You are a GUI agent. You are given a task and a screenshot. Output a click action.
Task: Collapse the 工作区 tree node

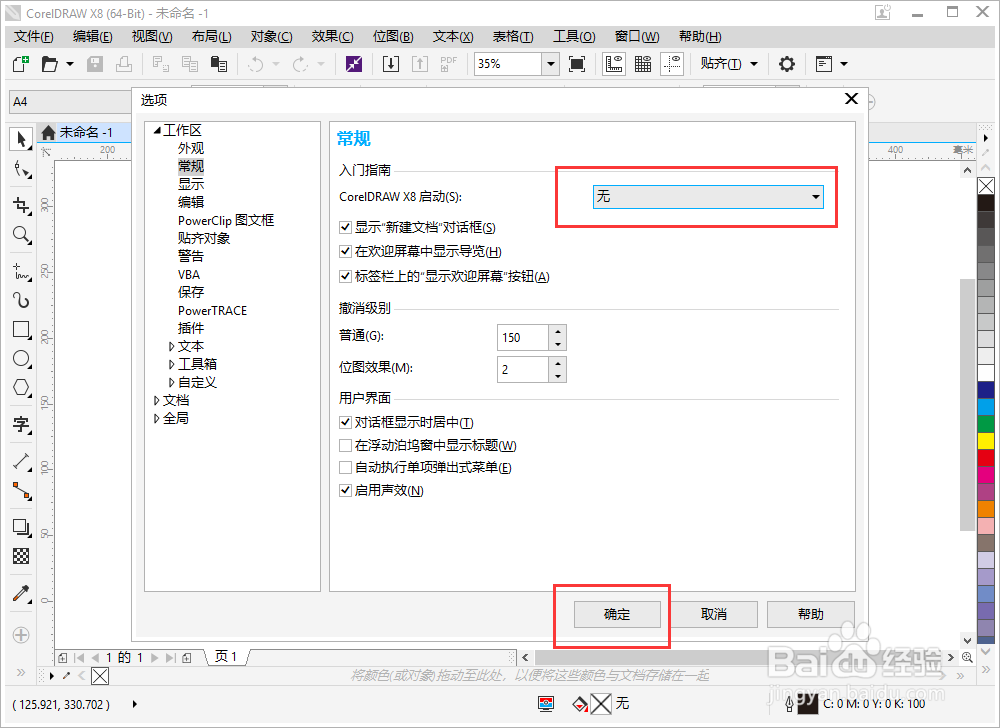157,131
